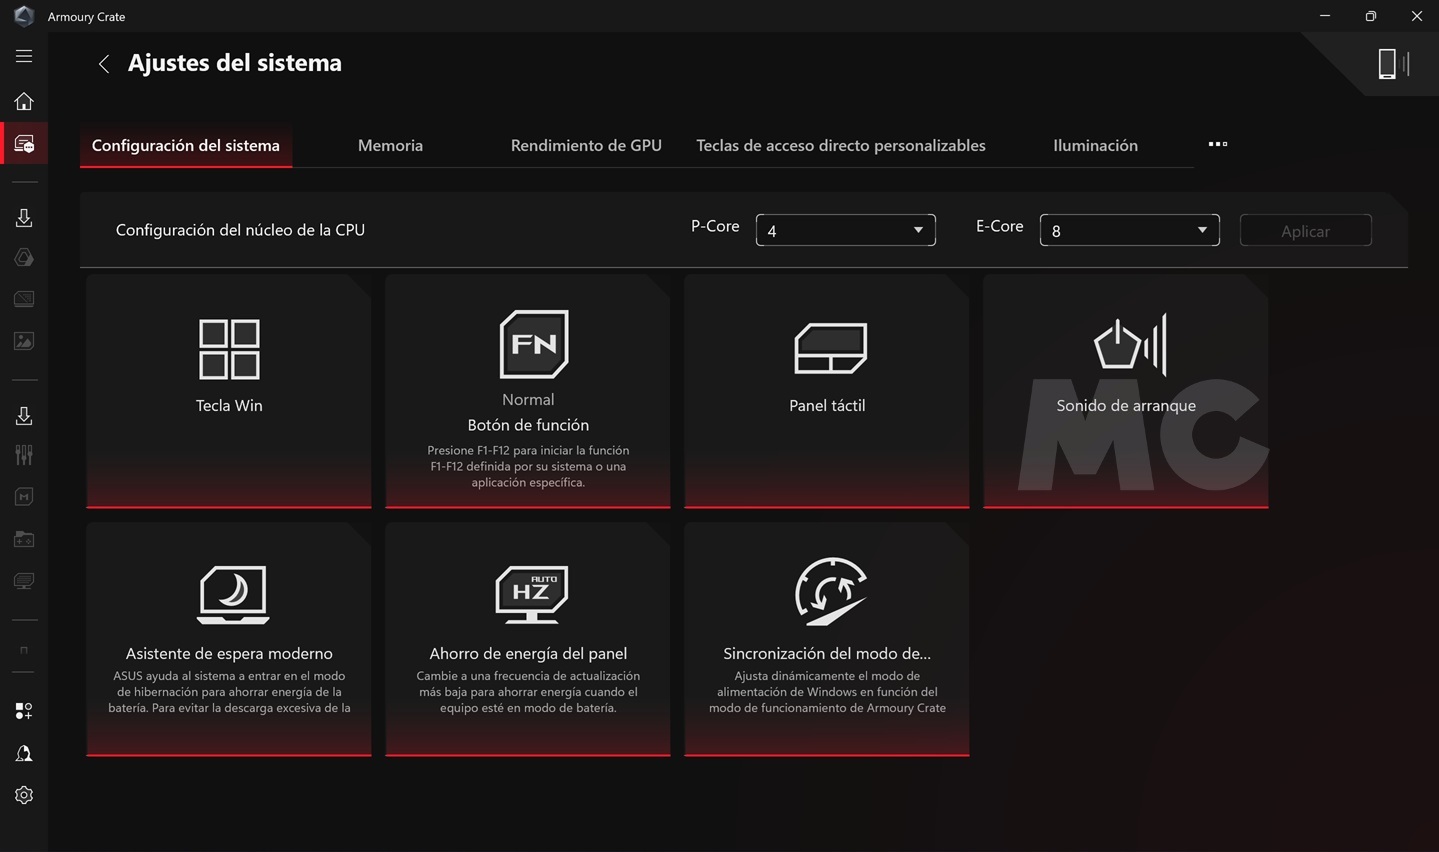Select the highlighted Device icon in sidebar
This screenshot has width=1439, height=852.
[24, 144]
